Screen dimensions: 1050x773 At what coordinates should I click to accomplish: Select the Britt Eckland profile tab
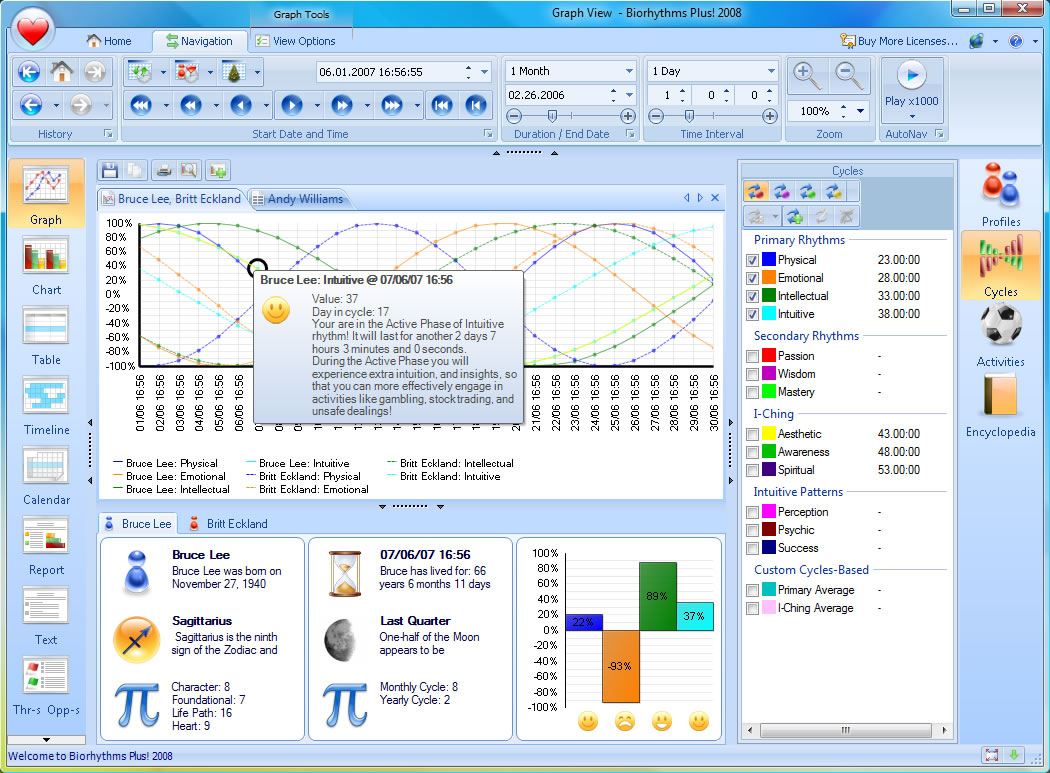[x=229, y=524]
